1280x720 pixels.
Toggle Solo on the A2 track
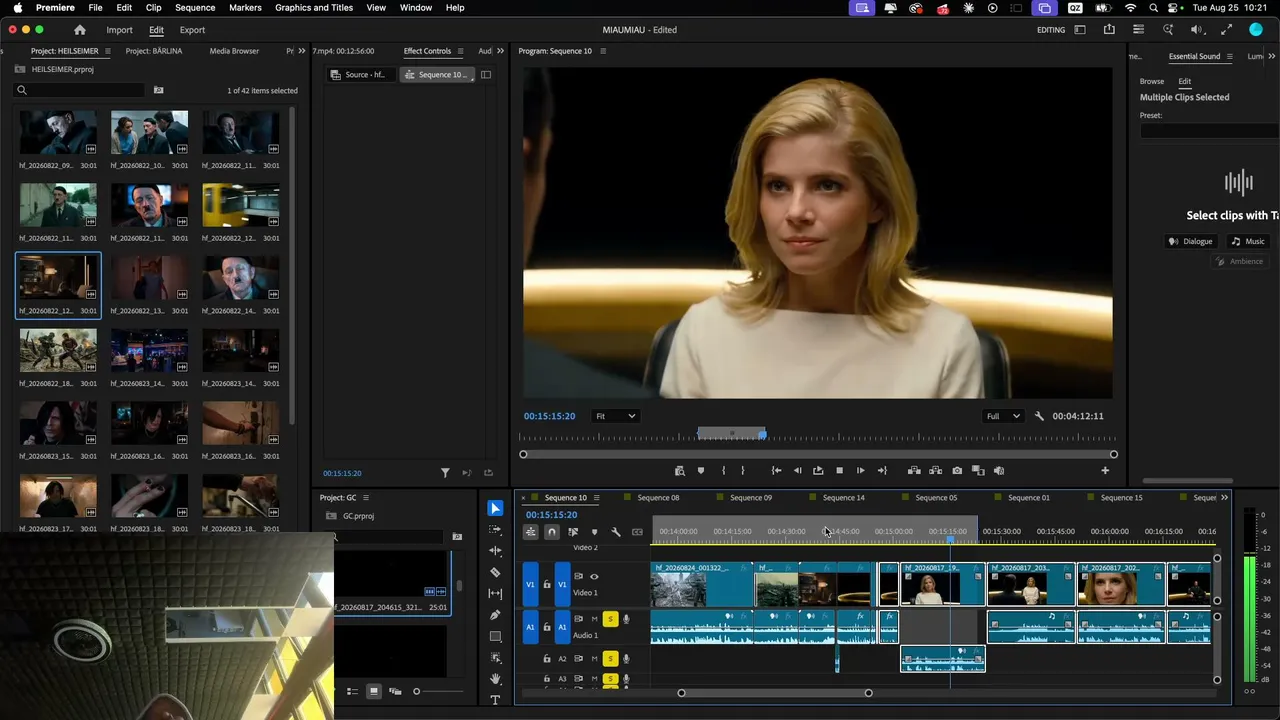pos(610,658)
